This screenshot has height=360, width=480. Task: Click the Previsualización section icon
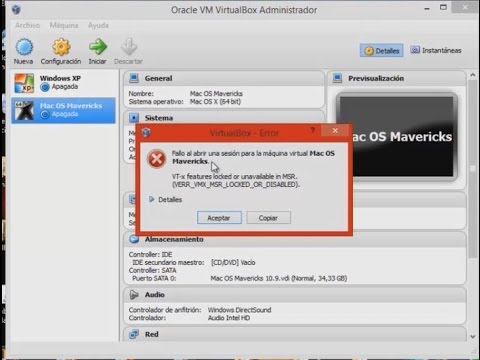337,78
